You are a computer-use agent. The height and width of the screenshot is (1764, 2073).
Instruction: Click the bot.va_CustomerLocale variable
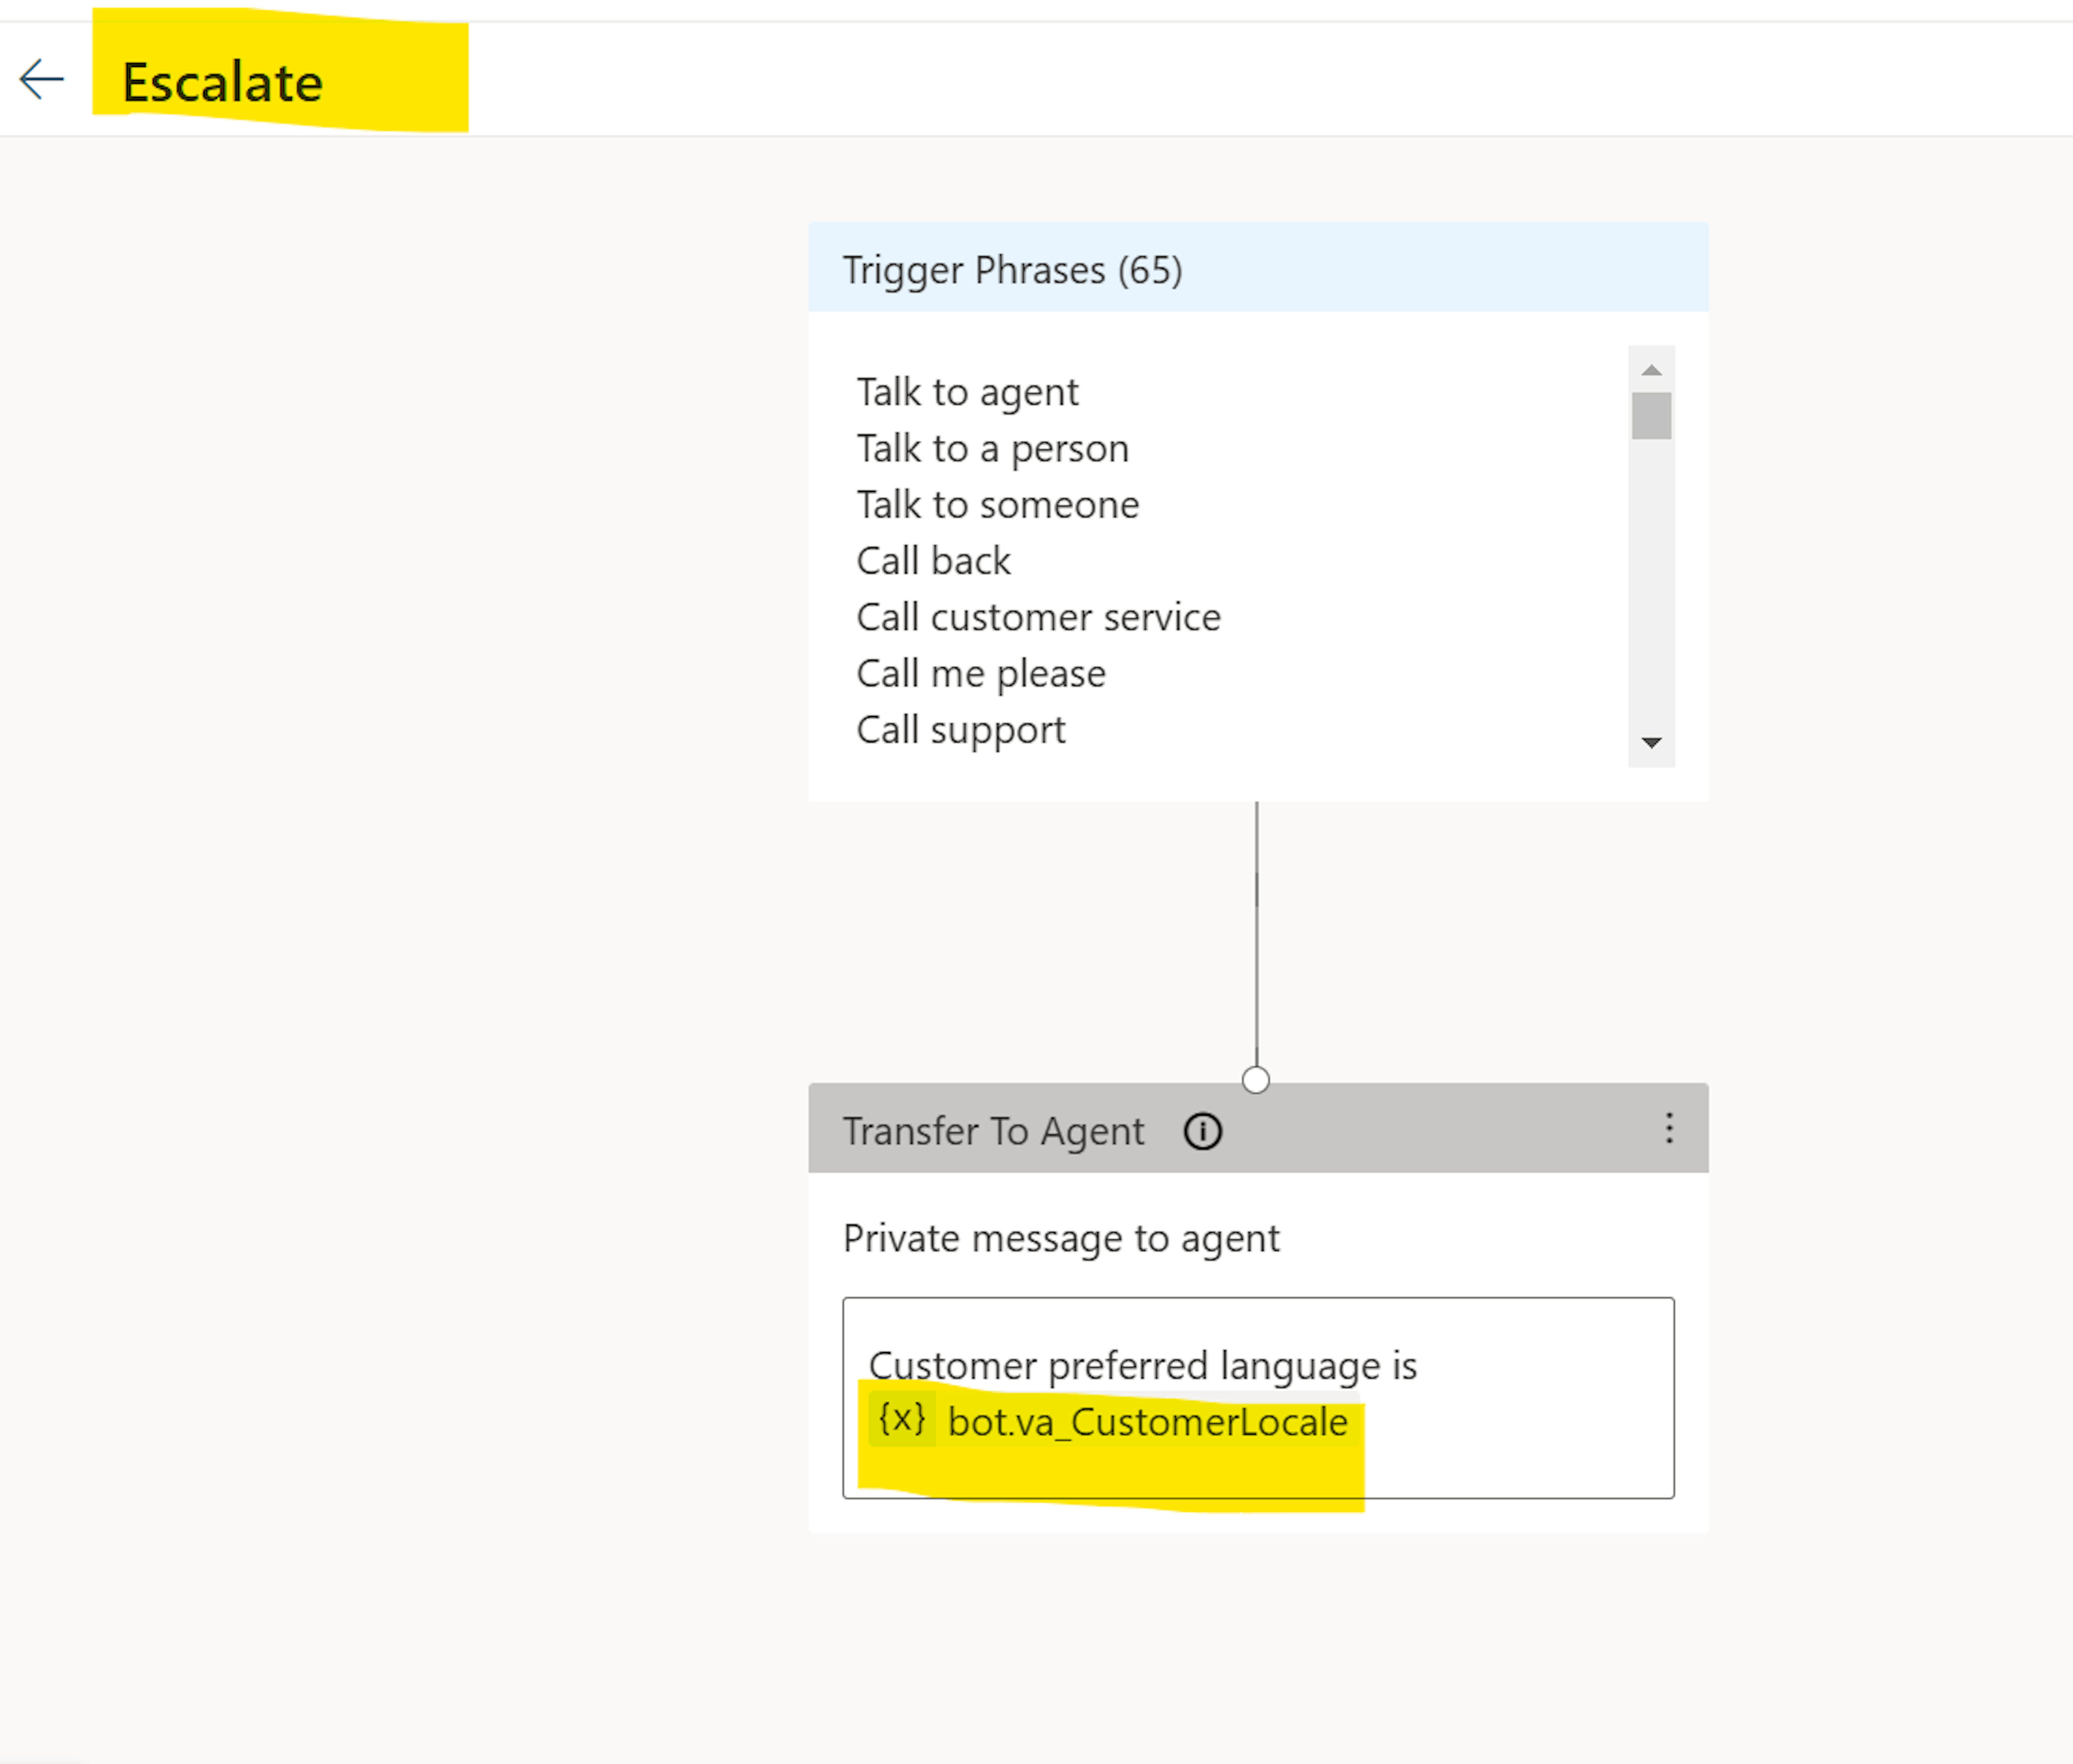(x=1147, y=1421)
